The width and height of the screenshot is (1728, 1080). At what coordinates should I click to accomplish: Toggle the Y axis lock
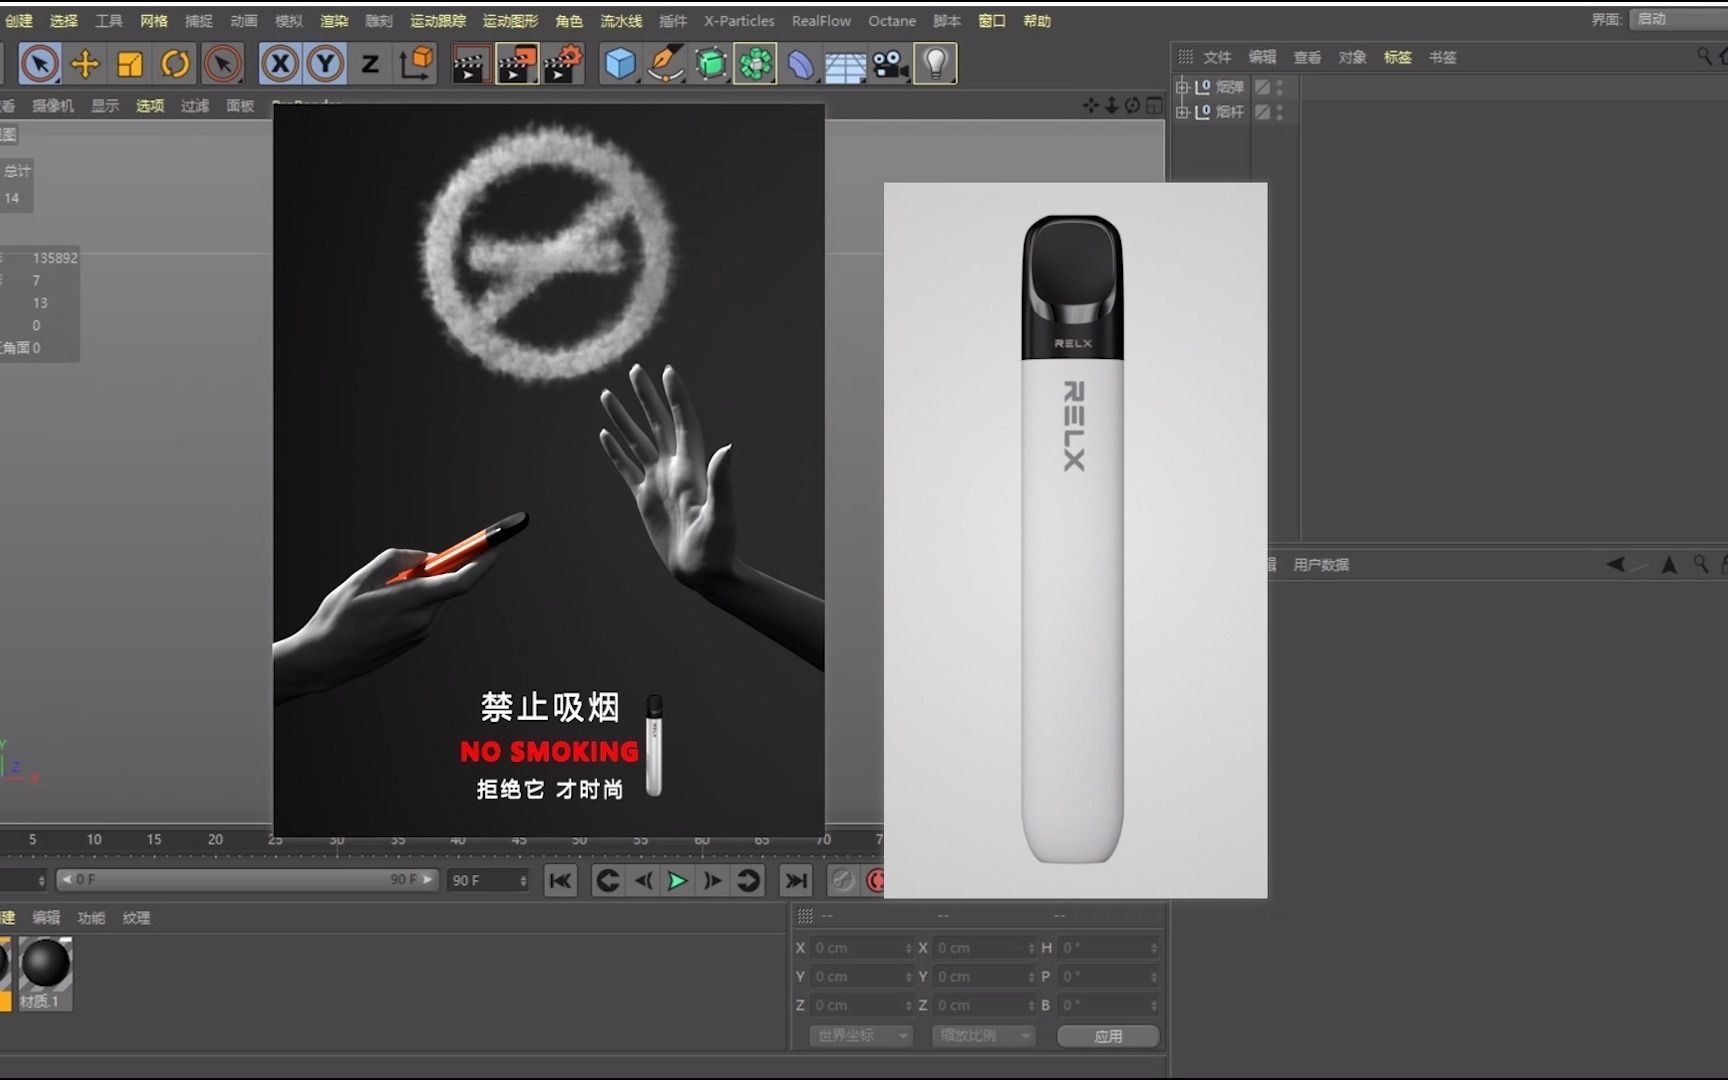click(325, 64)
